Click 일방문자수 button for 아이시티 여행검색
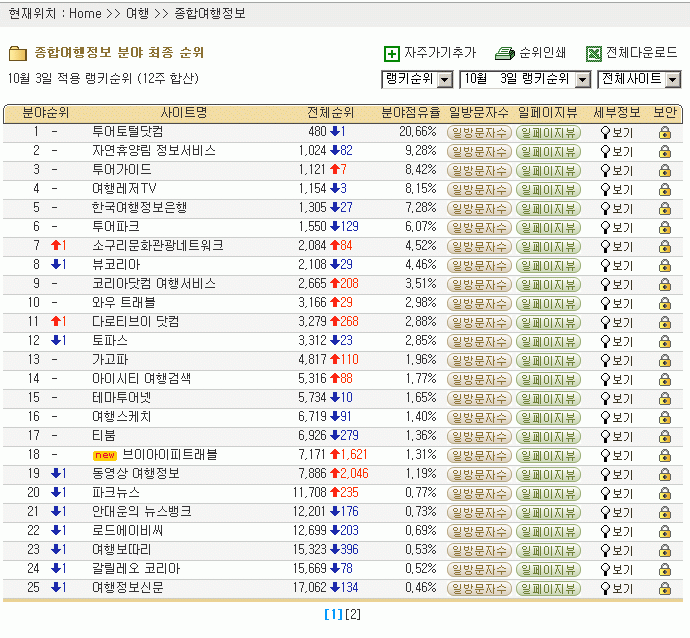Screen dimensions: 690x638 (479, 379)
